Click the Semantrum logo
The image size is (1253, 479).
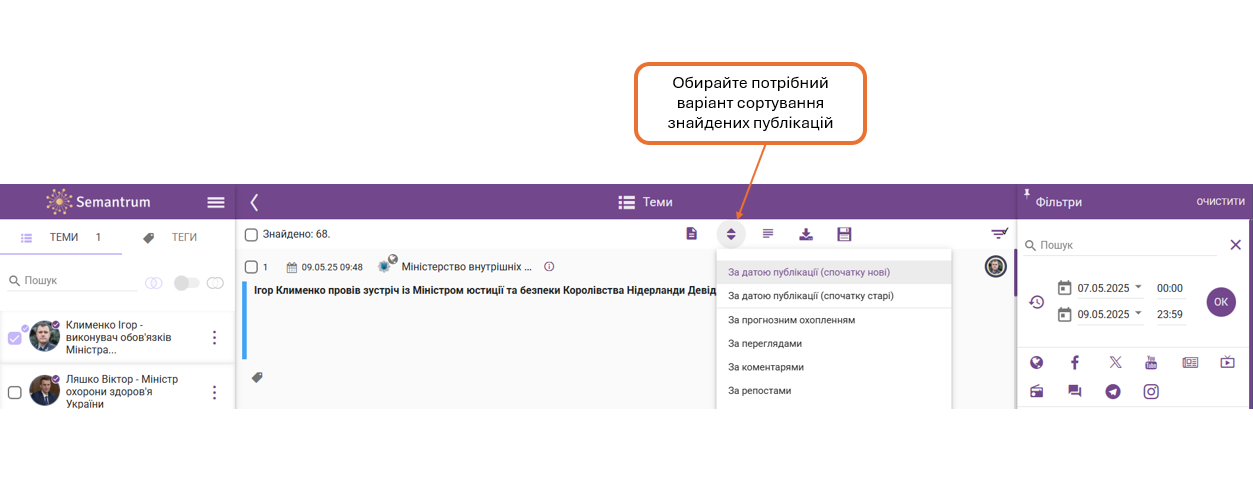pos(98,202)
